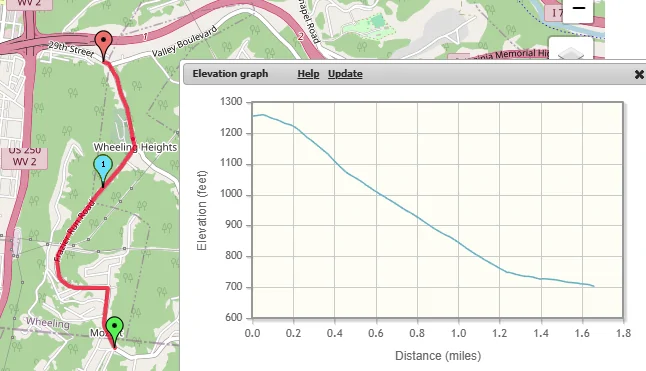
Task: Click the Update link in Elevation graph
Action: coord(345,74)
